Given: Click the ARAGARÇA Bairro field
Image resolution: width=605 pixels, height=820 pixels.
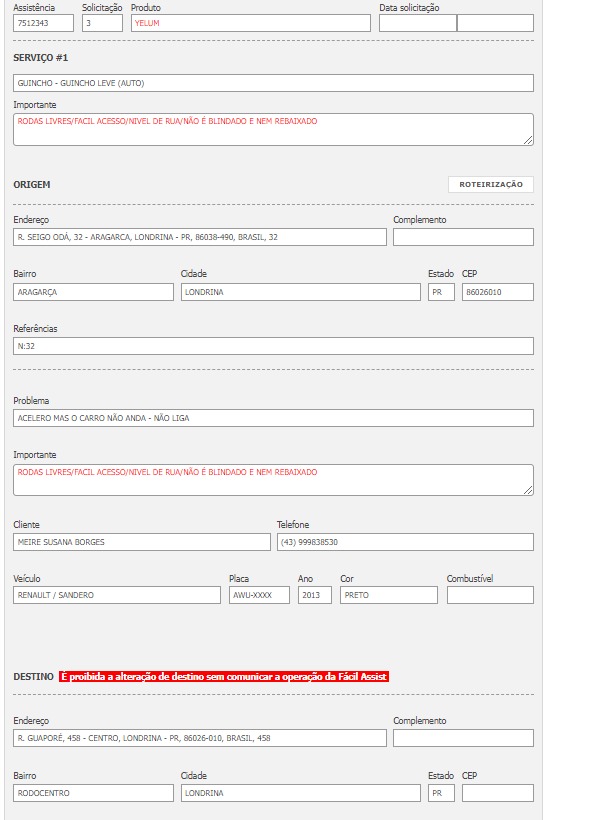Looking at the screenshot, I should (x=93, y=292).
